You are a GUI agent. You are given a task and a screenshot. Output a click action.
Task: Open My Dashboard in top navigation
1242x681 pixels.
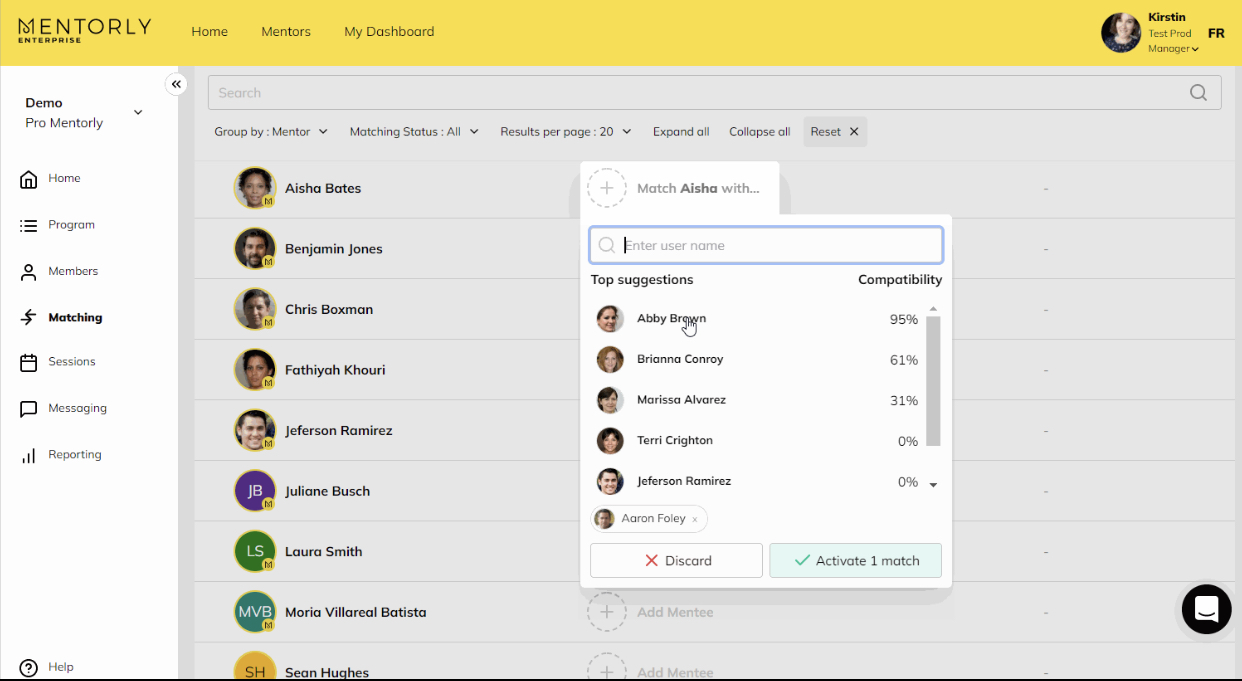click(389, 32)
